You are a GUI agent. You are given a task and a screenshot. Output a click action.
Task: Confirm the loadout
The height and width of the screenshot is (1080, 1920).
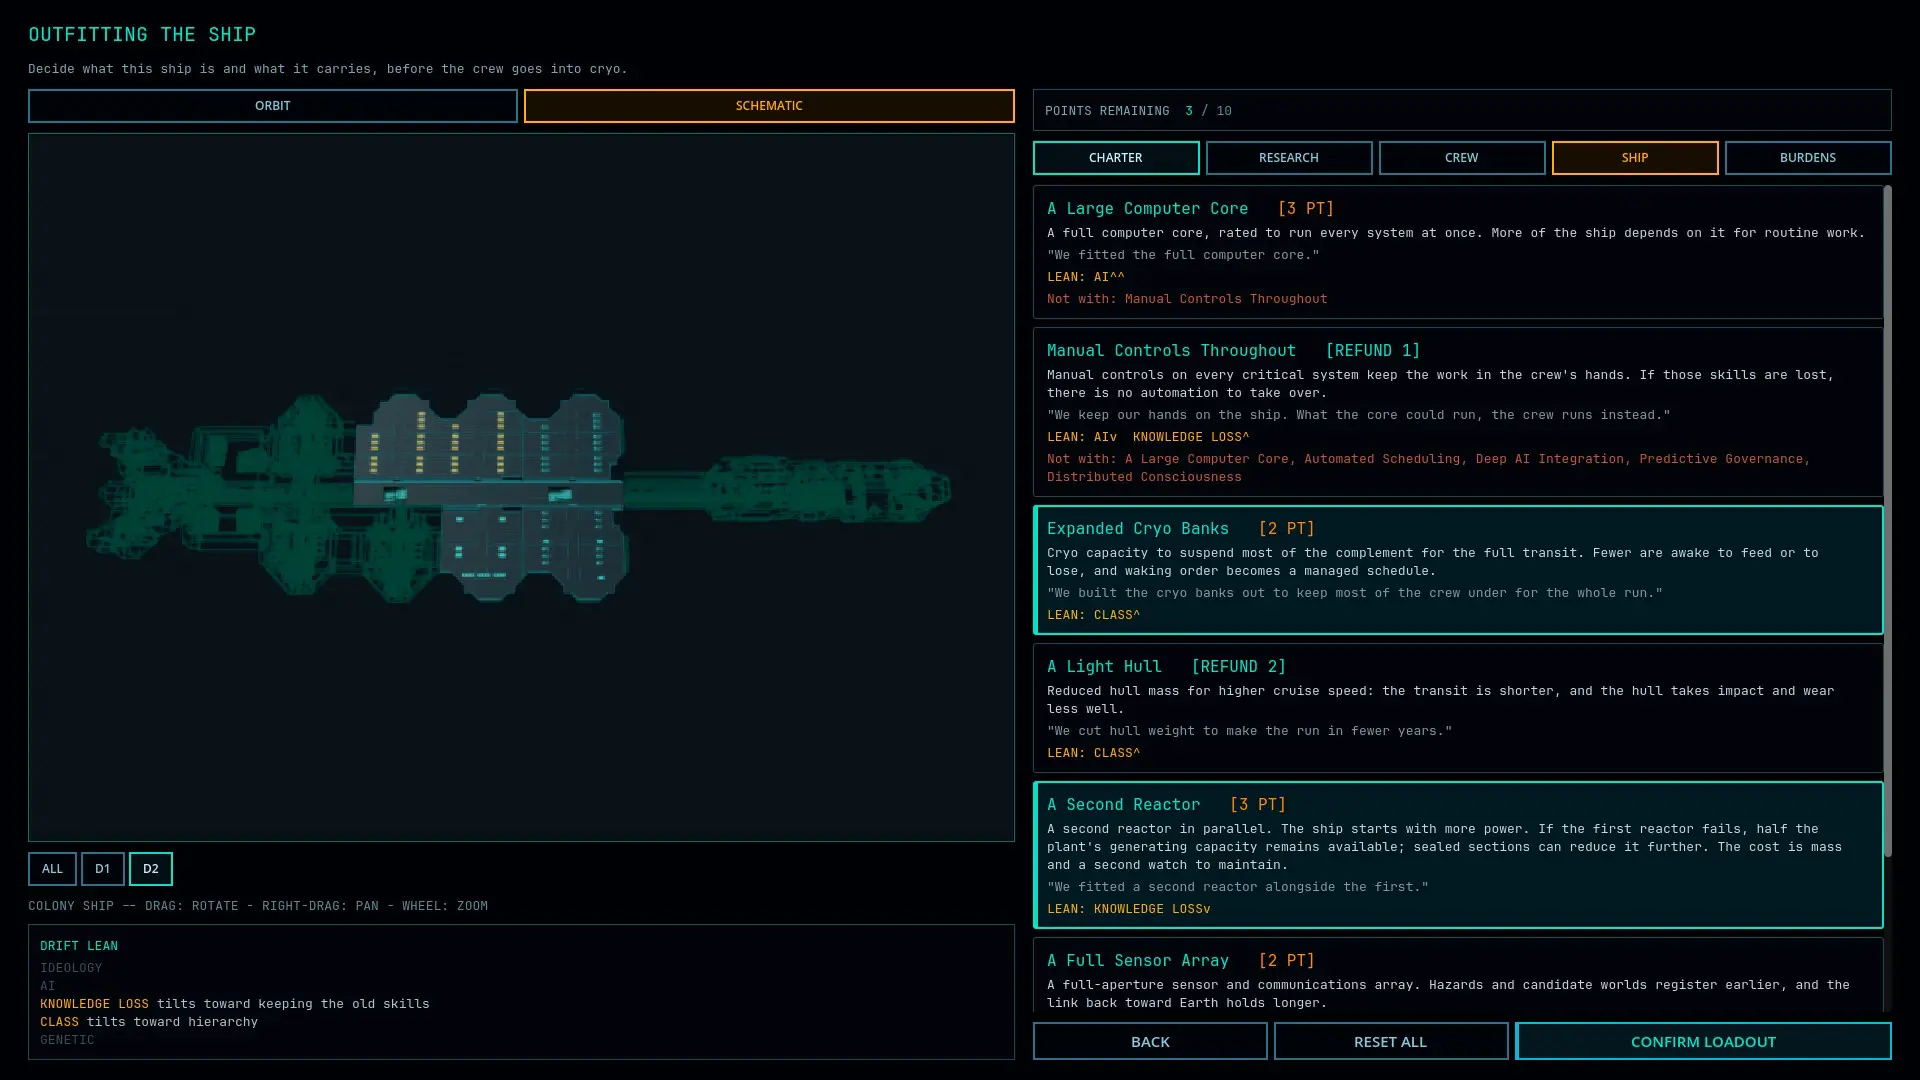[x=1703, y=1041]
